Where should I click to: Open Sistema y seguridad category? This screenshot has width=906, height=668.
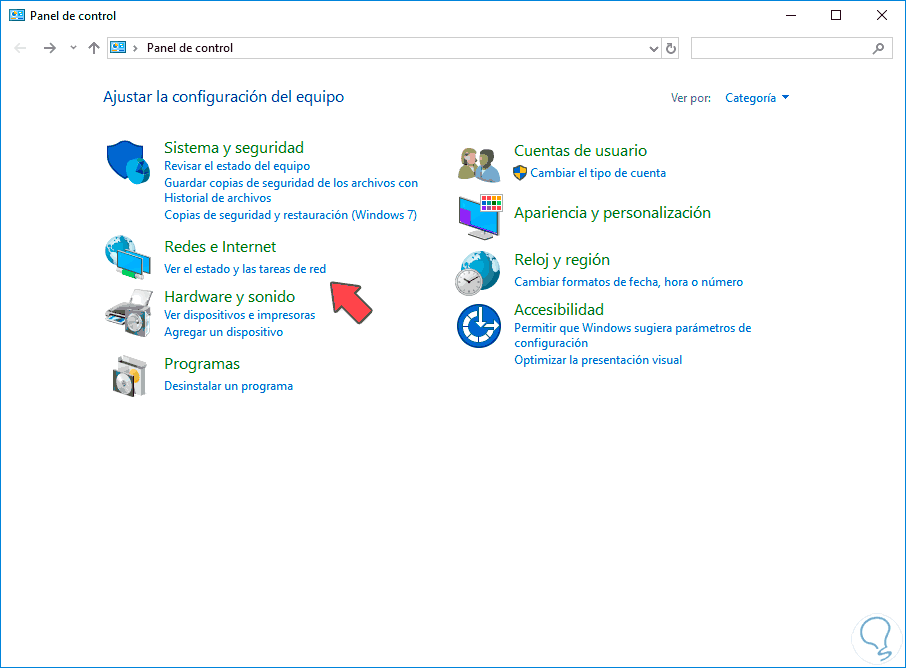point(234,148)
